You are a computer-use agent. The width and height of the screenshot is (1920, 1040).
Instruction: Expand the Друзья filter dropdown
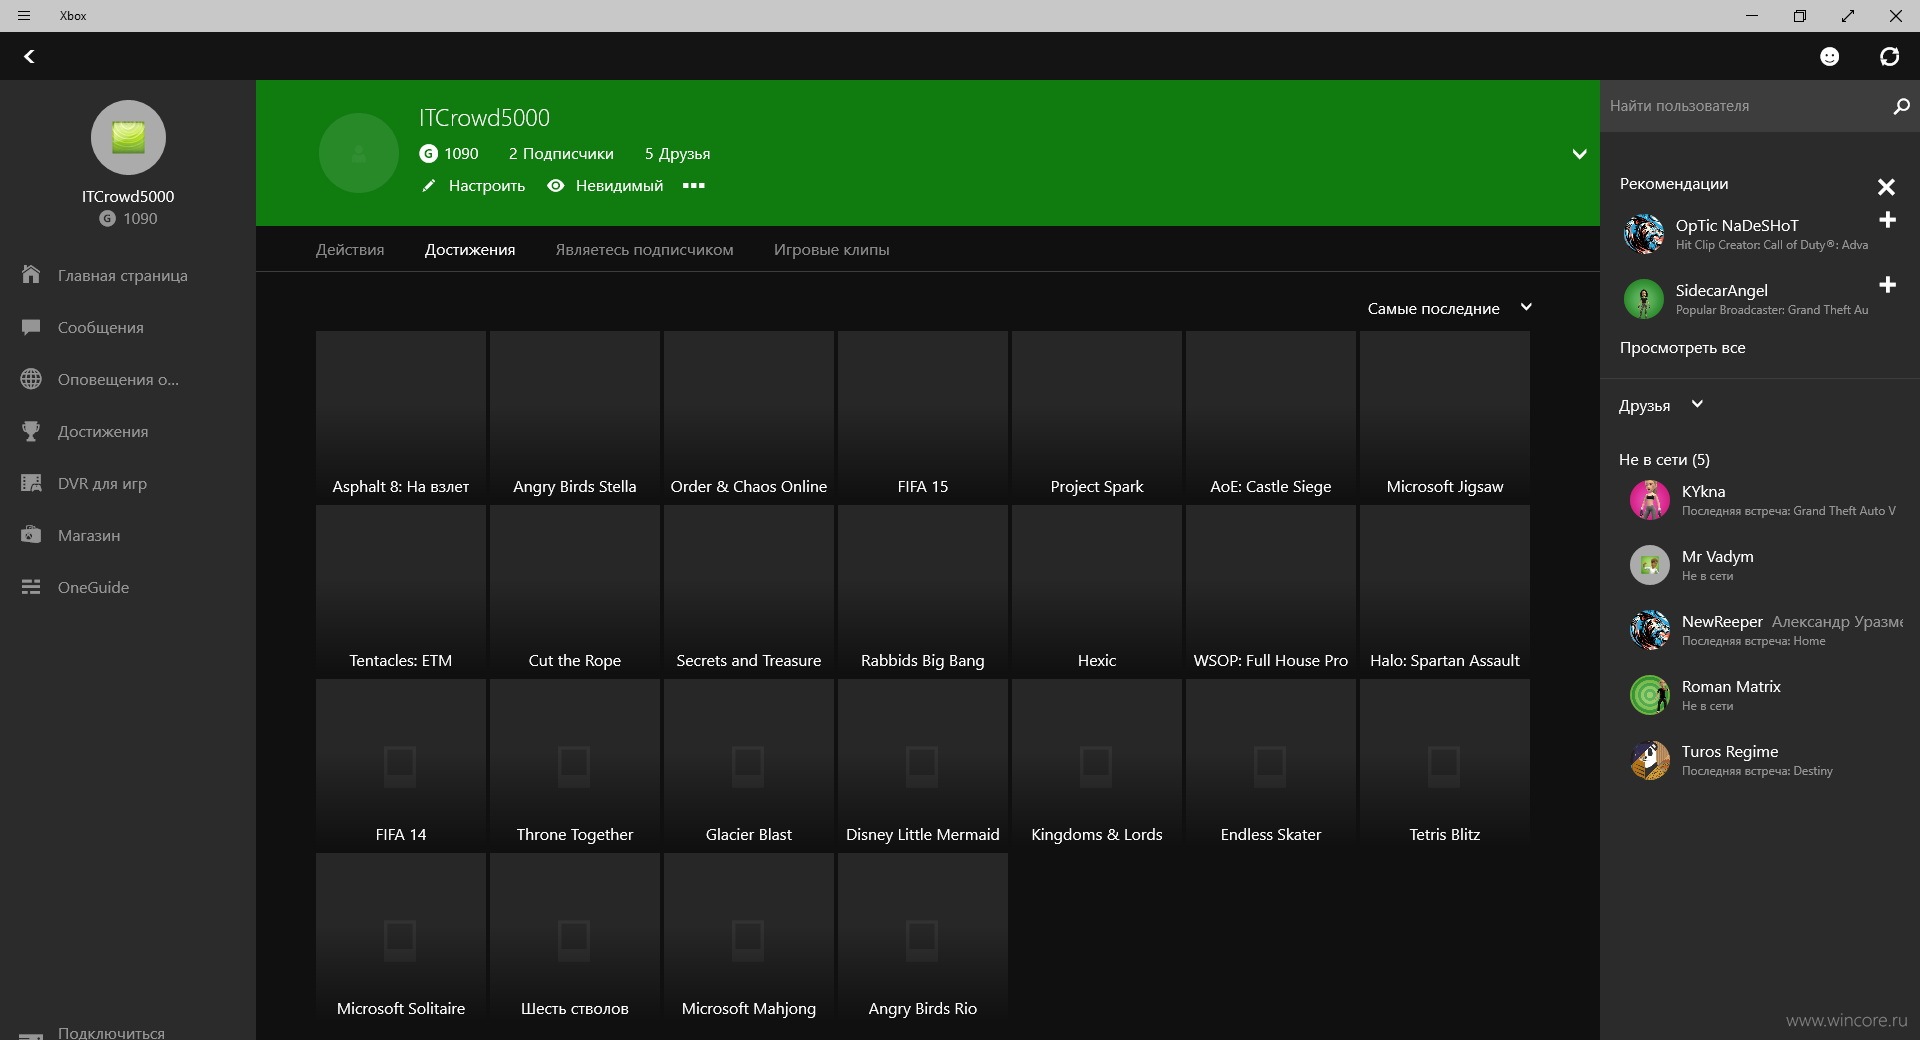pyautogui.click(x=1661, y=405)
